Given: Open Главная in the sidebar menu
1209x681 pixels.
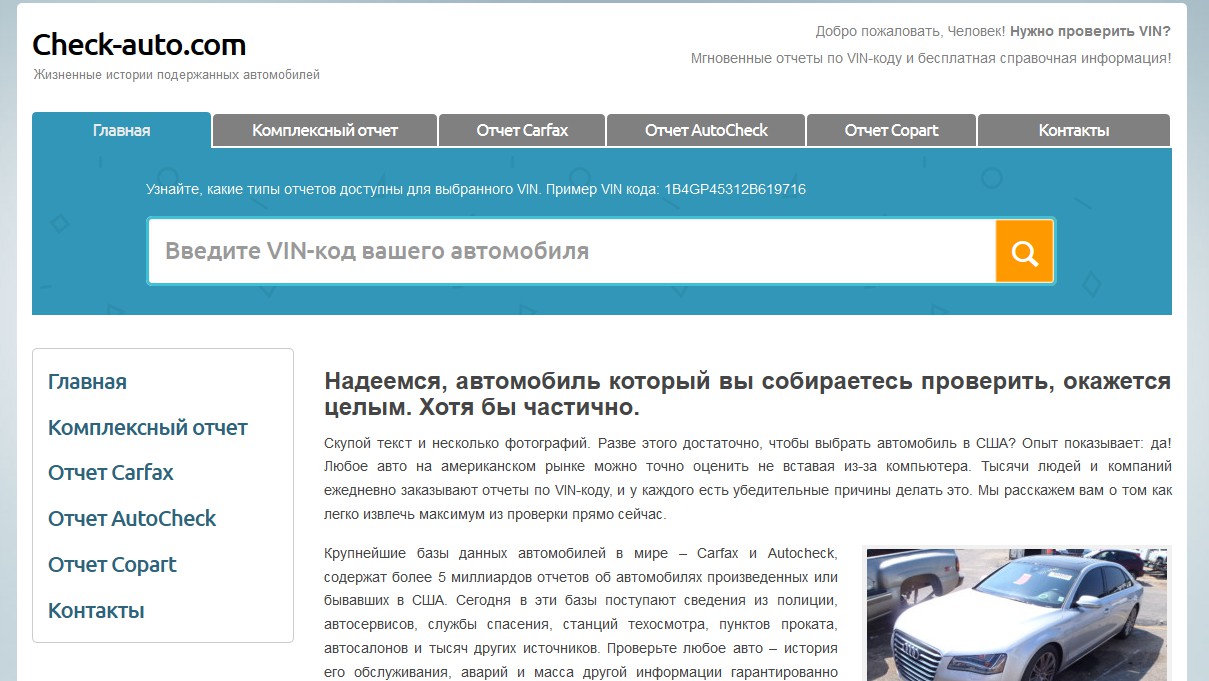Looking at the screenshot, I should pos(87,382).
